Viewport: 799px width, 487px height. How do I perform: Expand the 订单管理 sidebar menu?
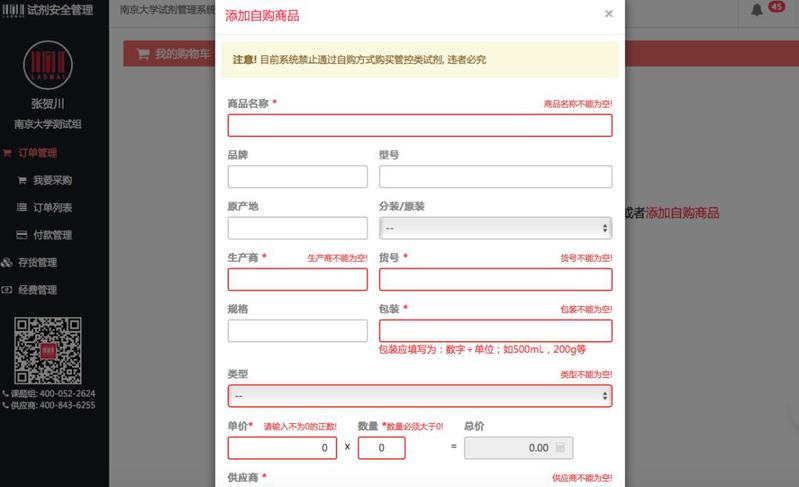click(37, 153)
